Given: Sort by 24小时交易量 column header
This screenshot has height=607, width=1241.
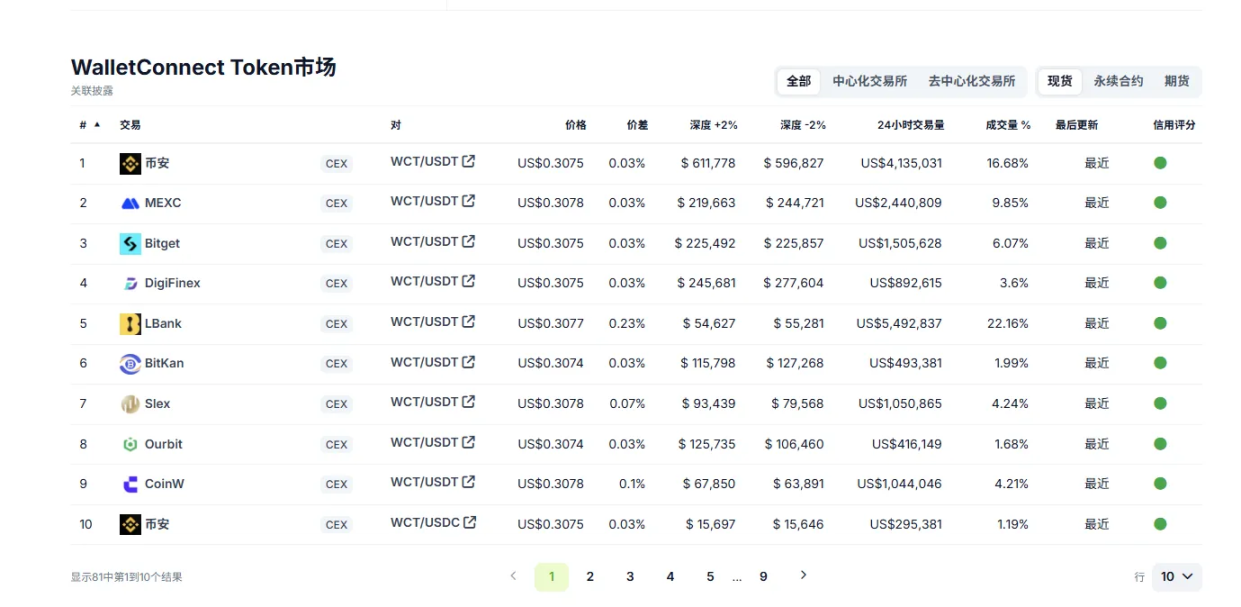Looking at the screenshot, I should (910, 125).
